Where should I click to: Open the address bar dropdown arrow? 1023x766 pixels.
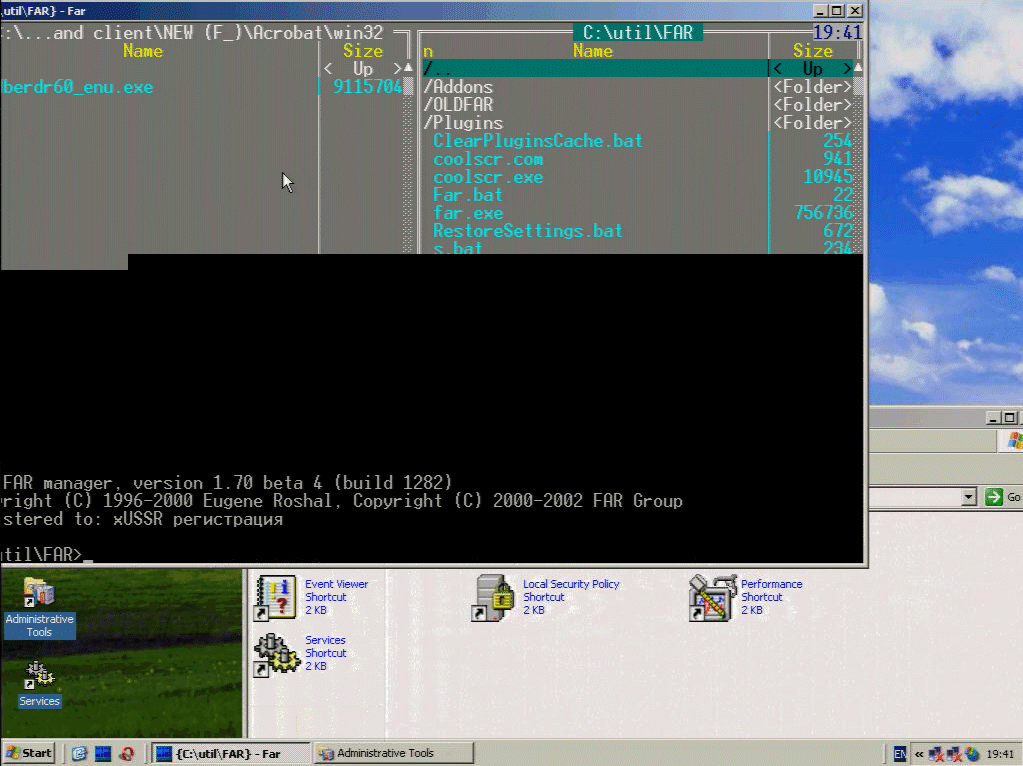point(968,497)
